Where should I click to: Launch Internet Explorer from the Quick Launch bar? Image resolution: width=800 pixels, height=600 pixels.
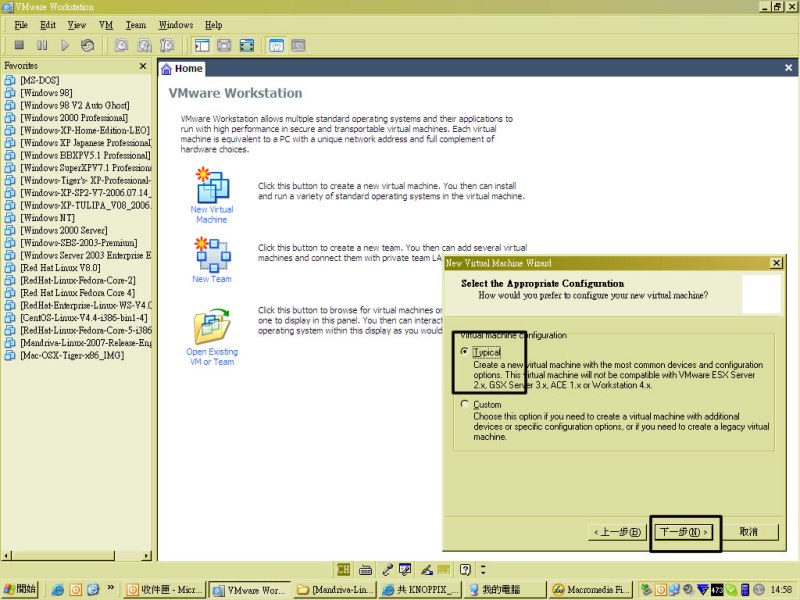pyautogui.click(x=58, y=590)
